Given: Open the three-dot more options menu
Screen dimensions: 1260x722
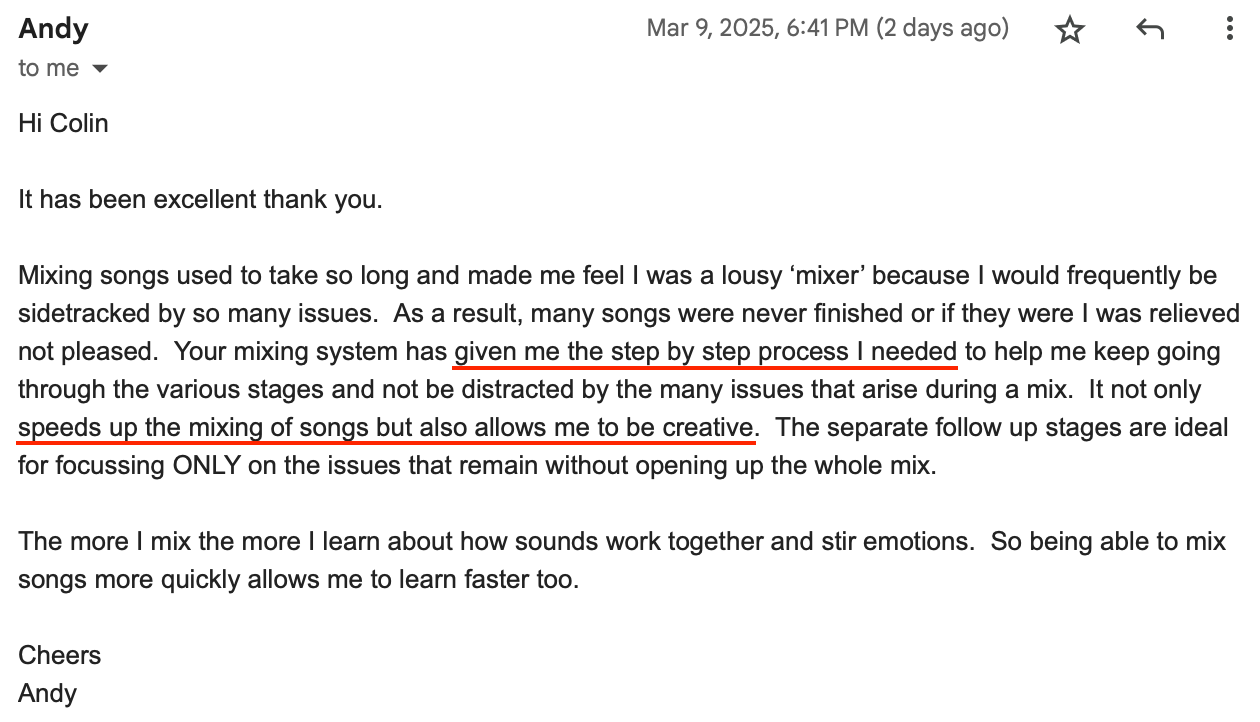Looking at the screenshot, I should pos(1229,29).
